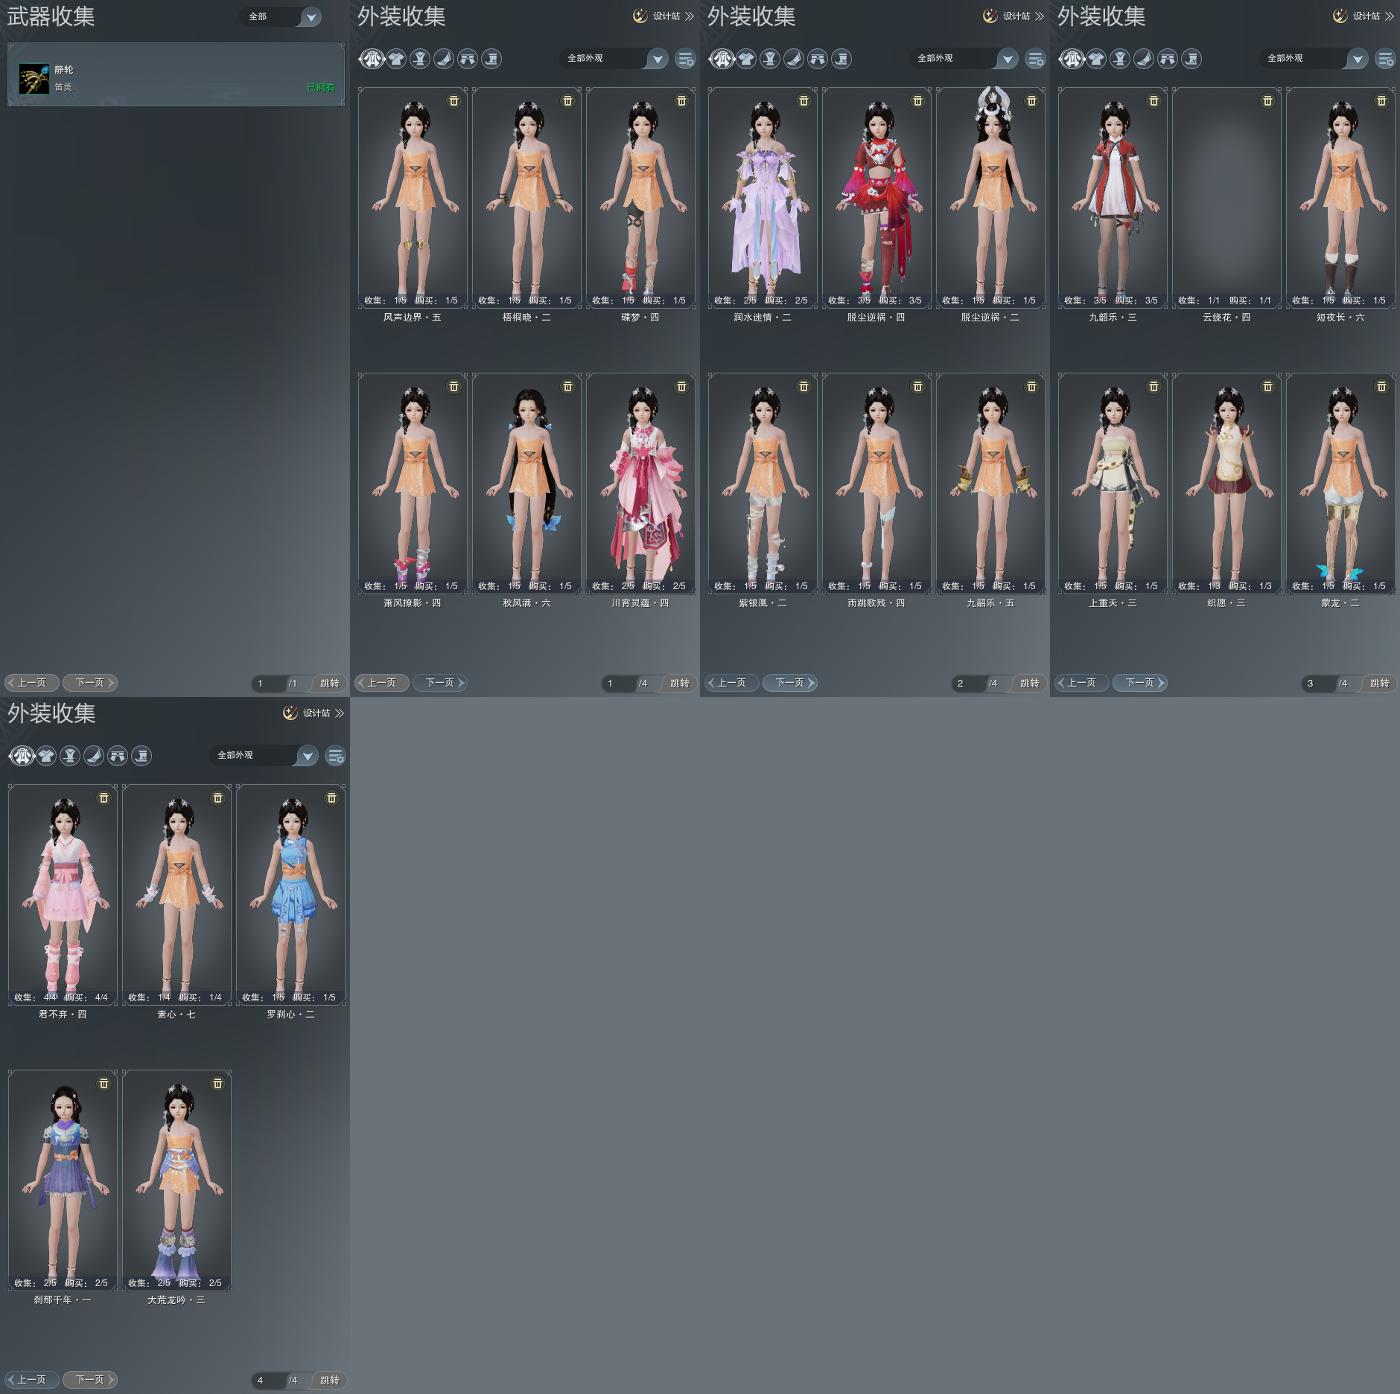Choose pants category icon in page 3 outfit panel

pyautogui.click(x=1167, y=59)
